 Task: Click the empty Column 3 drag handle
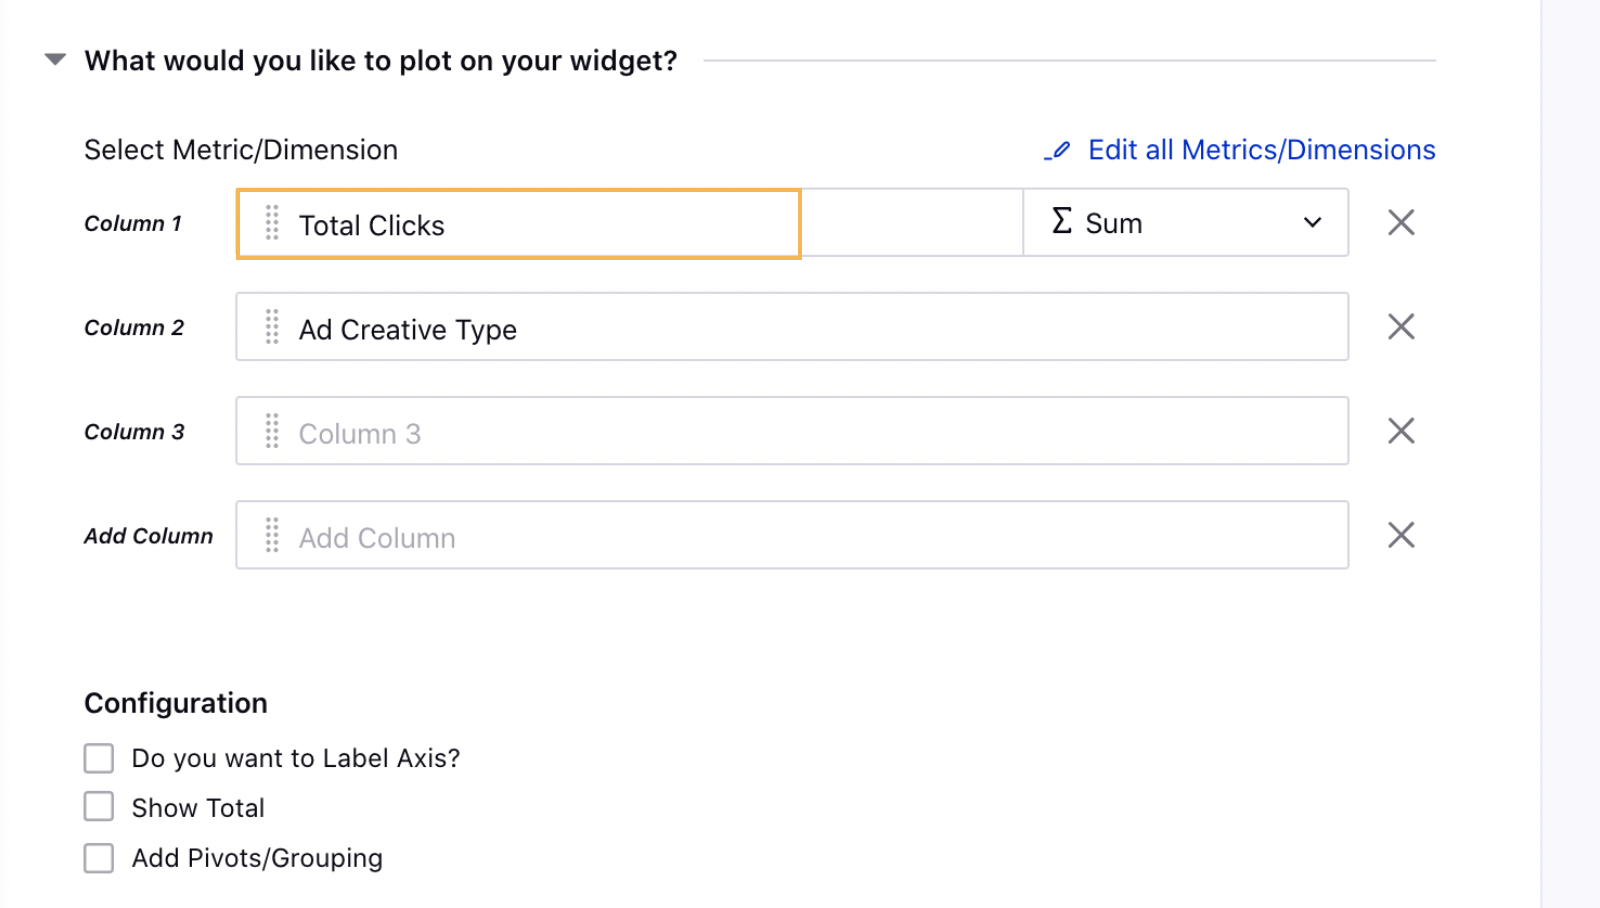272,431
